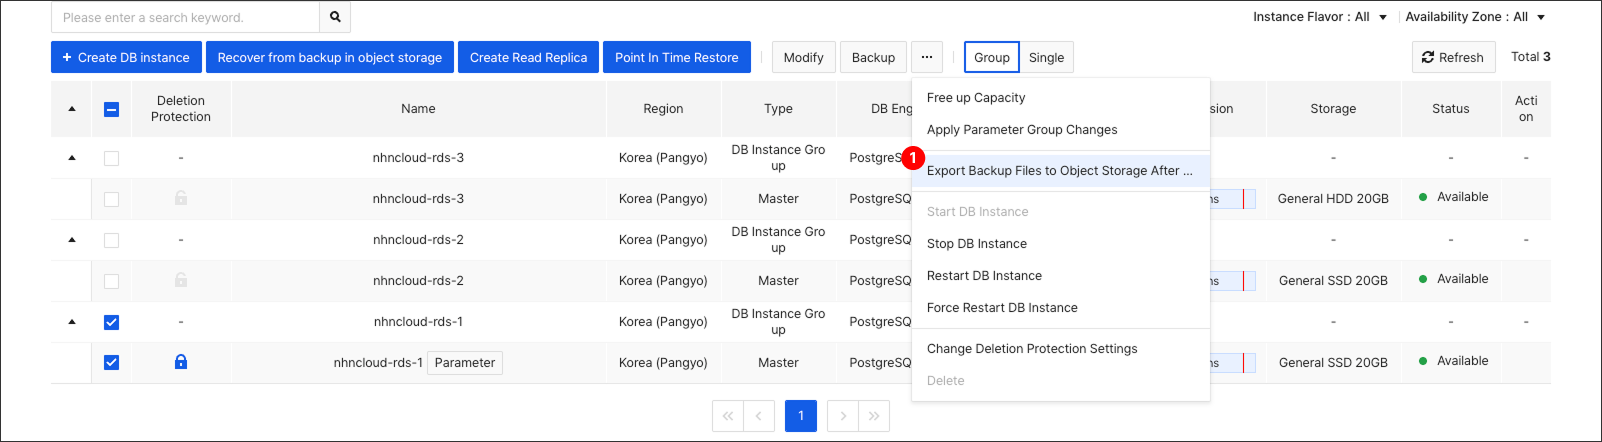The height and width of the screenshot is (442, 1602).
Task: Select page 1 in pagination
Action: 801,416
